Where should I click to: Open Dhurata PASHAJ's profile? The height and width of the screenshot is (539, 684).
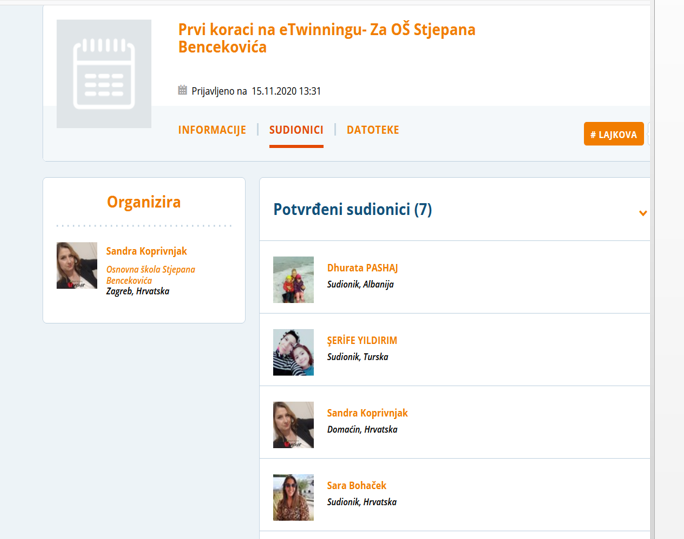point(363,268)
